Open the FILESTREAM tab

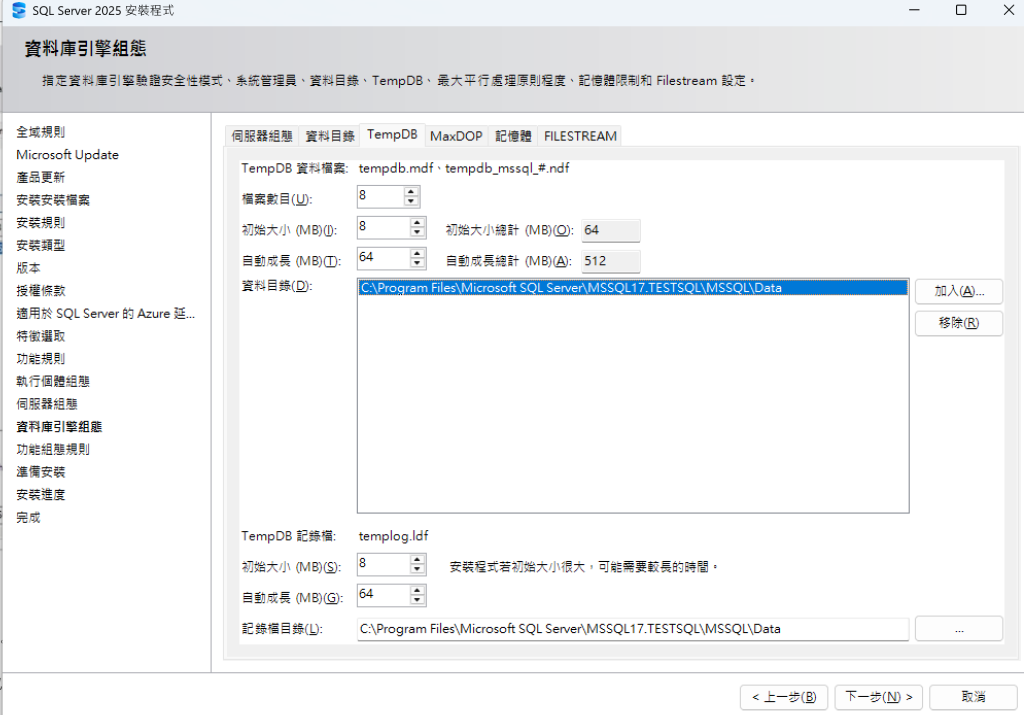click(x=580, y=136)
